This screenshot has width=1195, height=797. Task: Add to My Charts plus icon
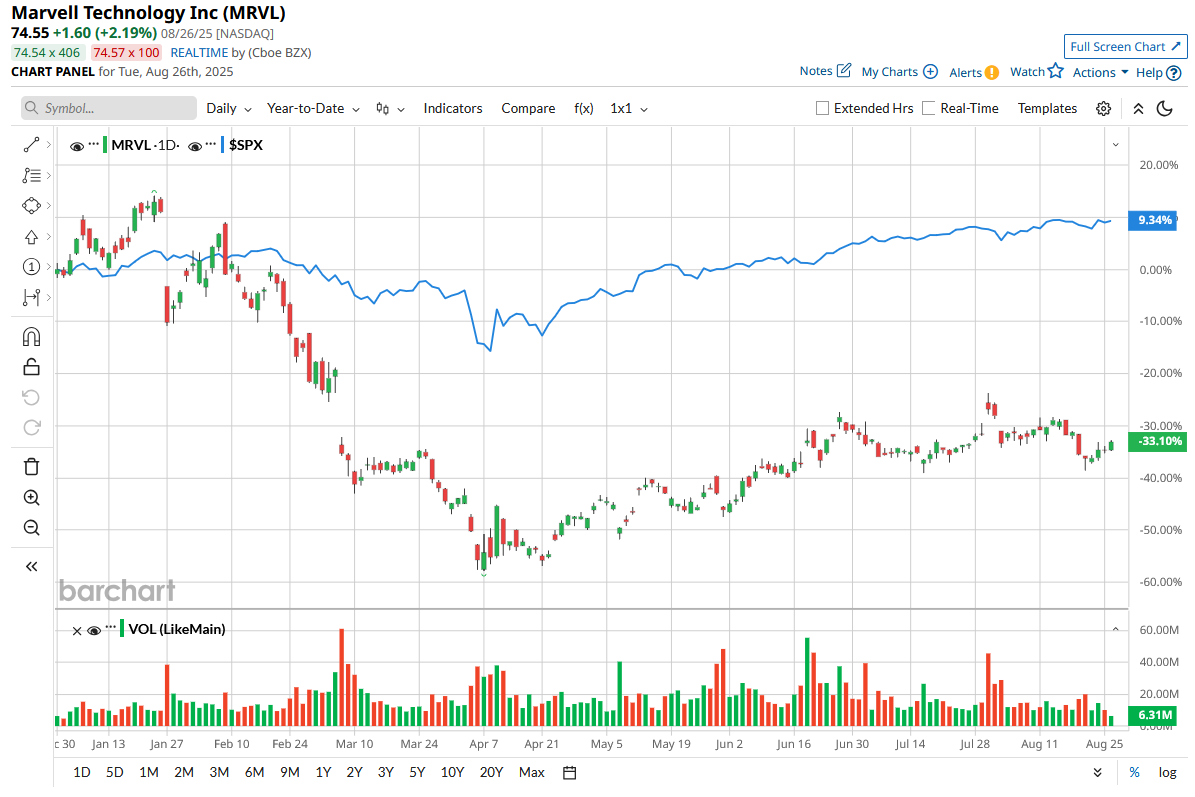tap(931, 71)
